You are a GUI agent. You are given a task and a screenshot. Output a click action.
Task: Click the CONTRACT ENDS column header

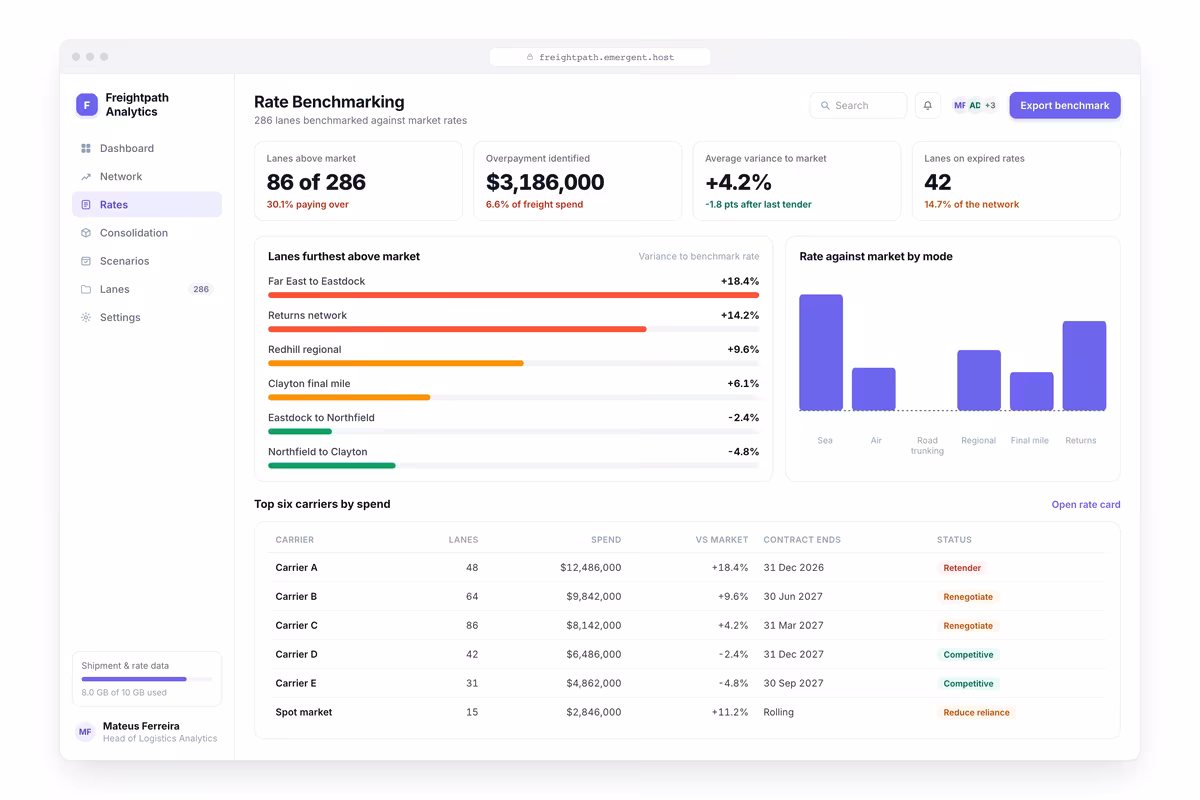click(x=802, y=540)
